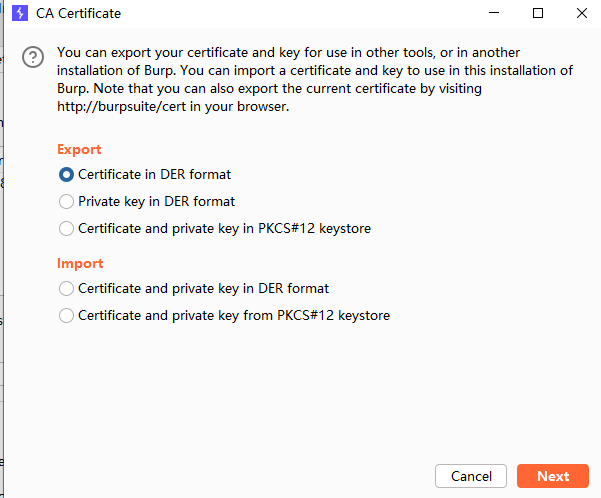Minimize the CA Certificate window
Viewport: 601px width, 498px height.
pyautogui.click(x=493, y=13)
